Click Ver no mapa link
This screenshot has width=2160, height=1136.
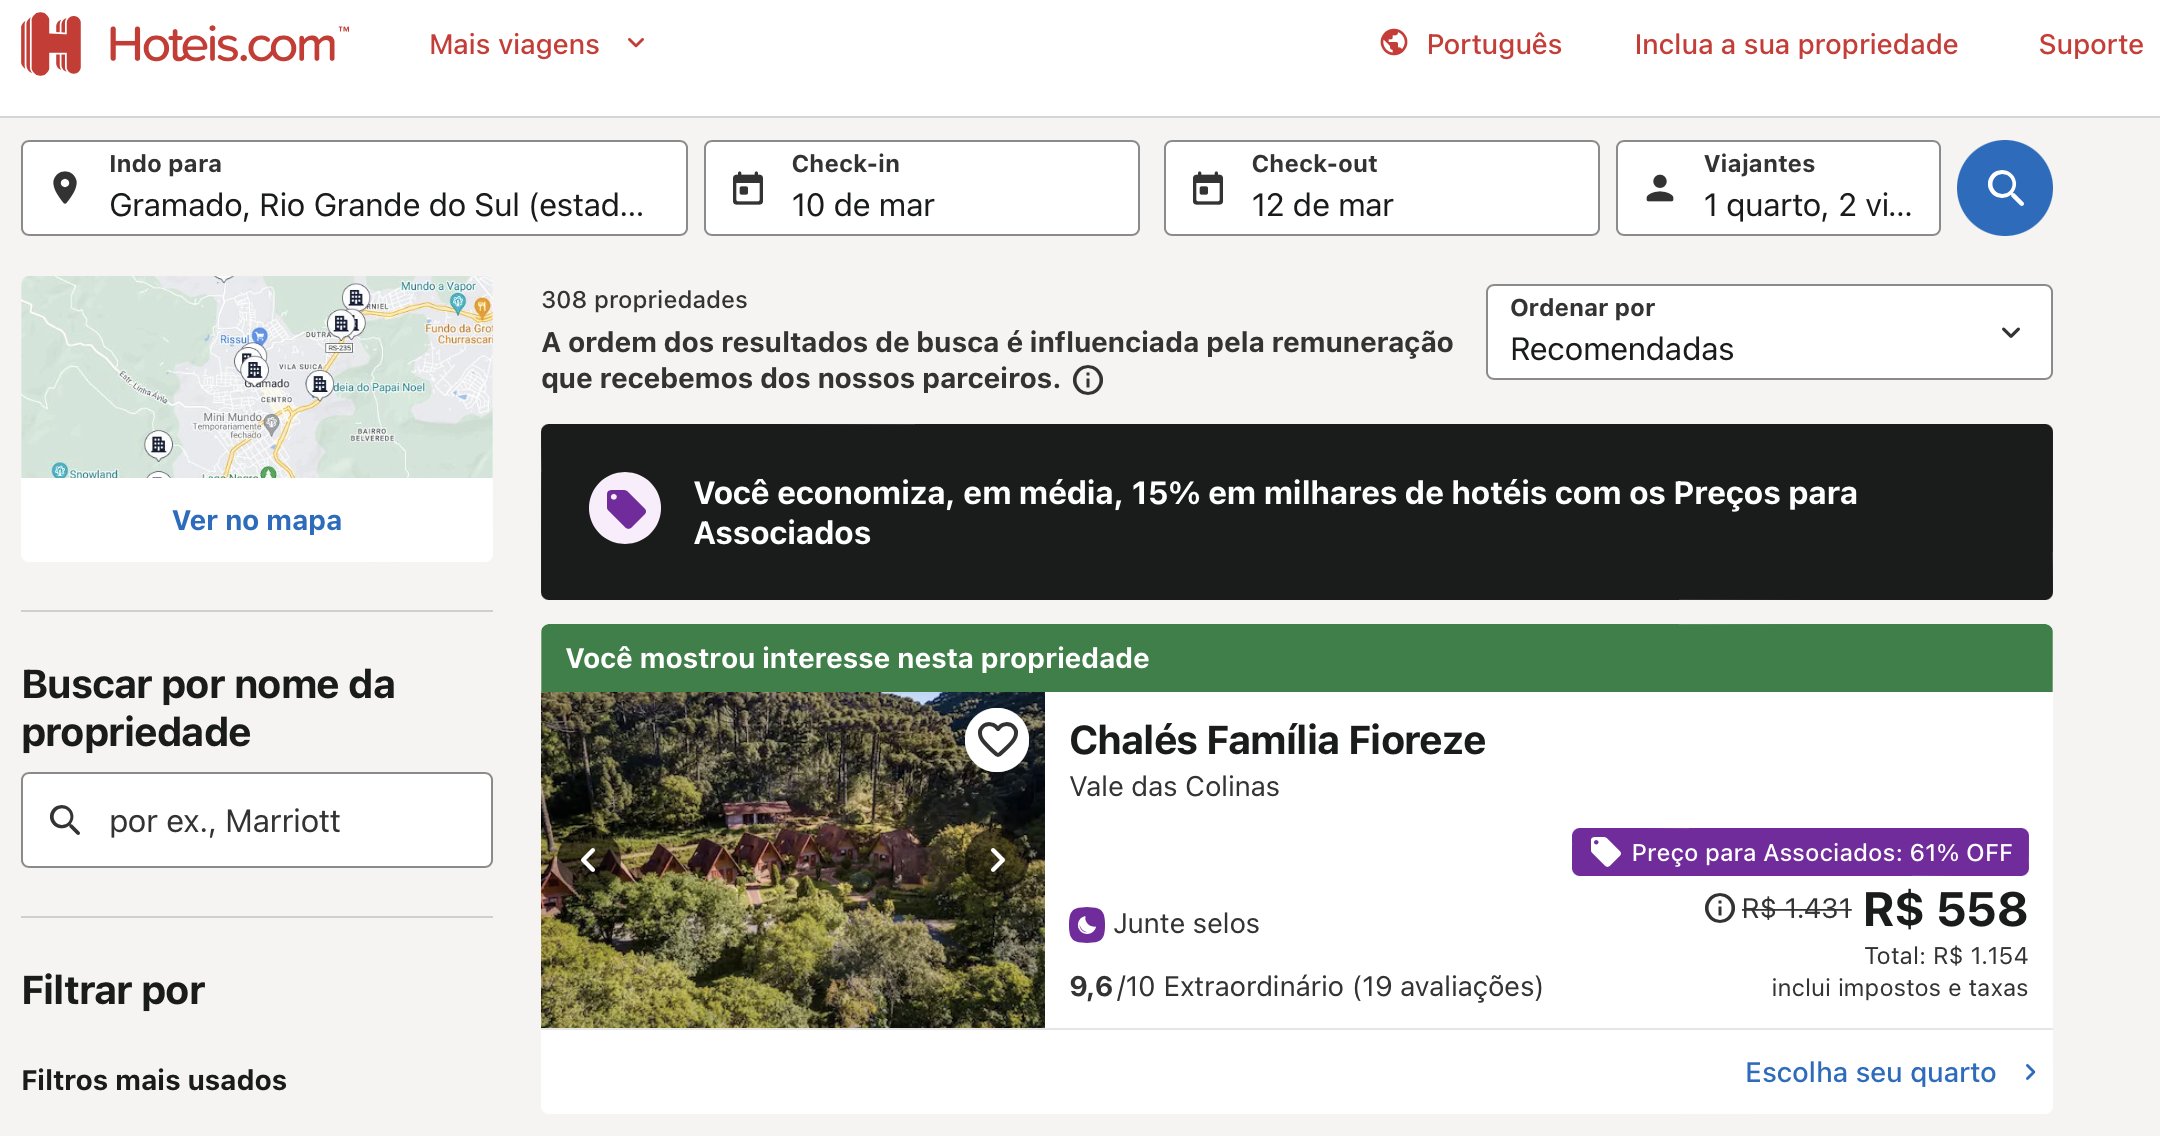pyautogui.click(x=257, y=520)
